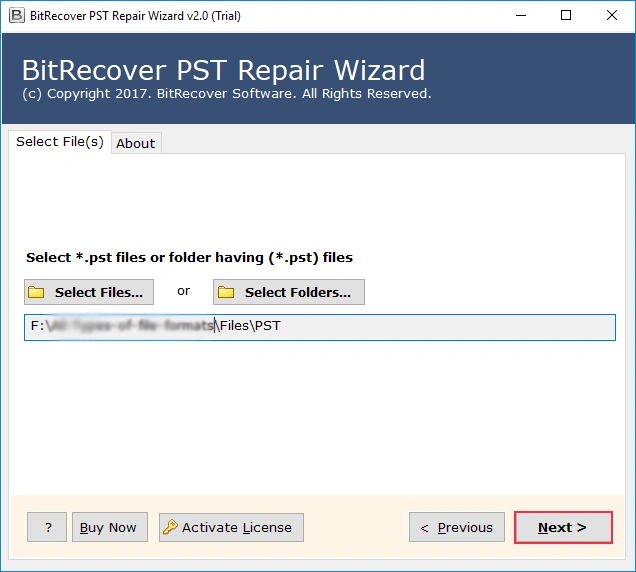Close the PST Repair Wizard window
Screen dimensions: 636x572
point(612,15)
